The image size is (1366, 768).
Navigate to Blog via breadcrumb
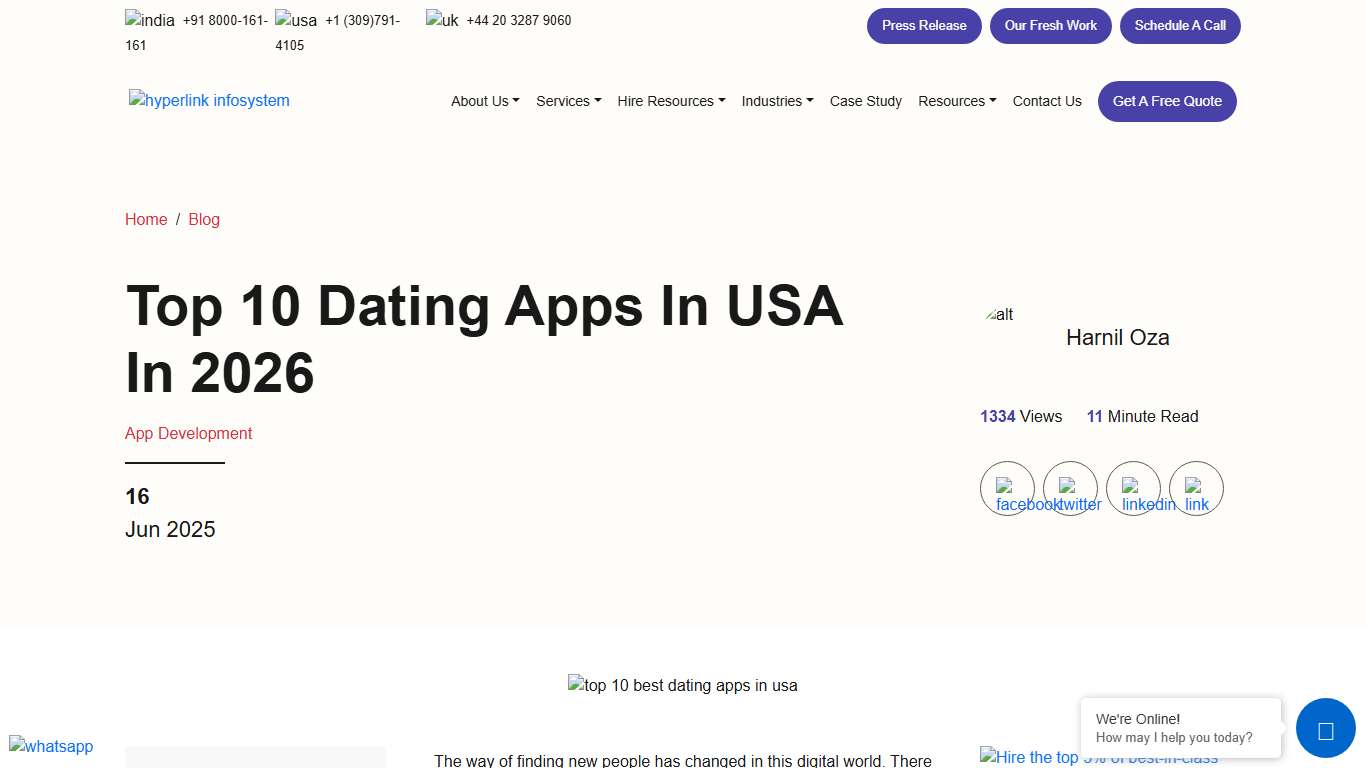click(204, 219)
